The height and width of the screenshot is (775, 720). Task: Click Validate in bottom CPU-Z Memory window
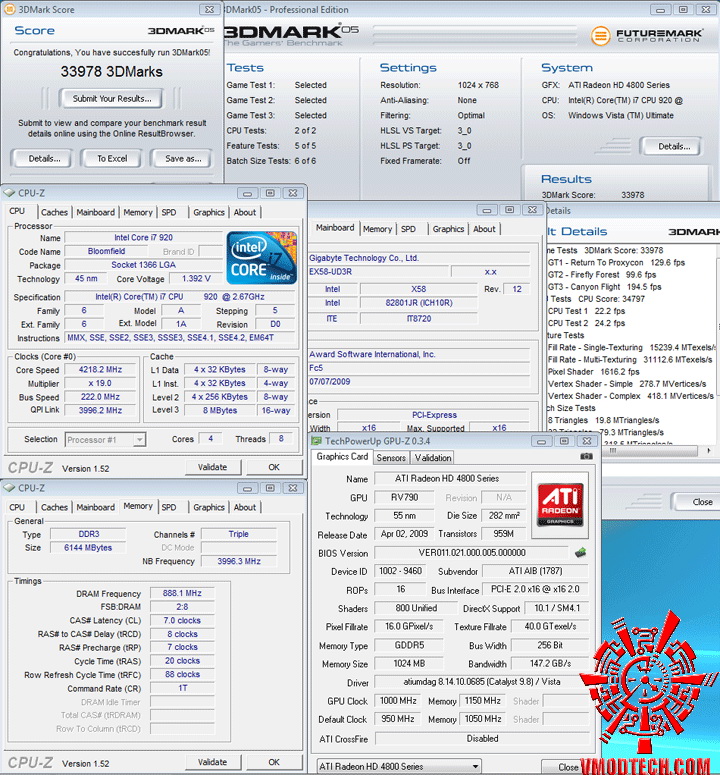tap(212, 762)
